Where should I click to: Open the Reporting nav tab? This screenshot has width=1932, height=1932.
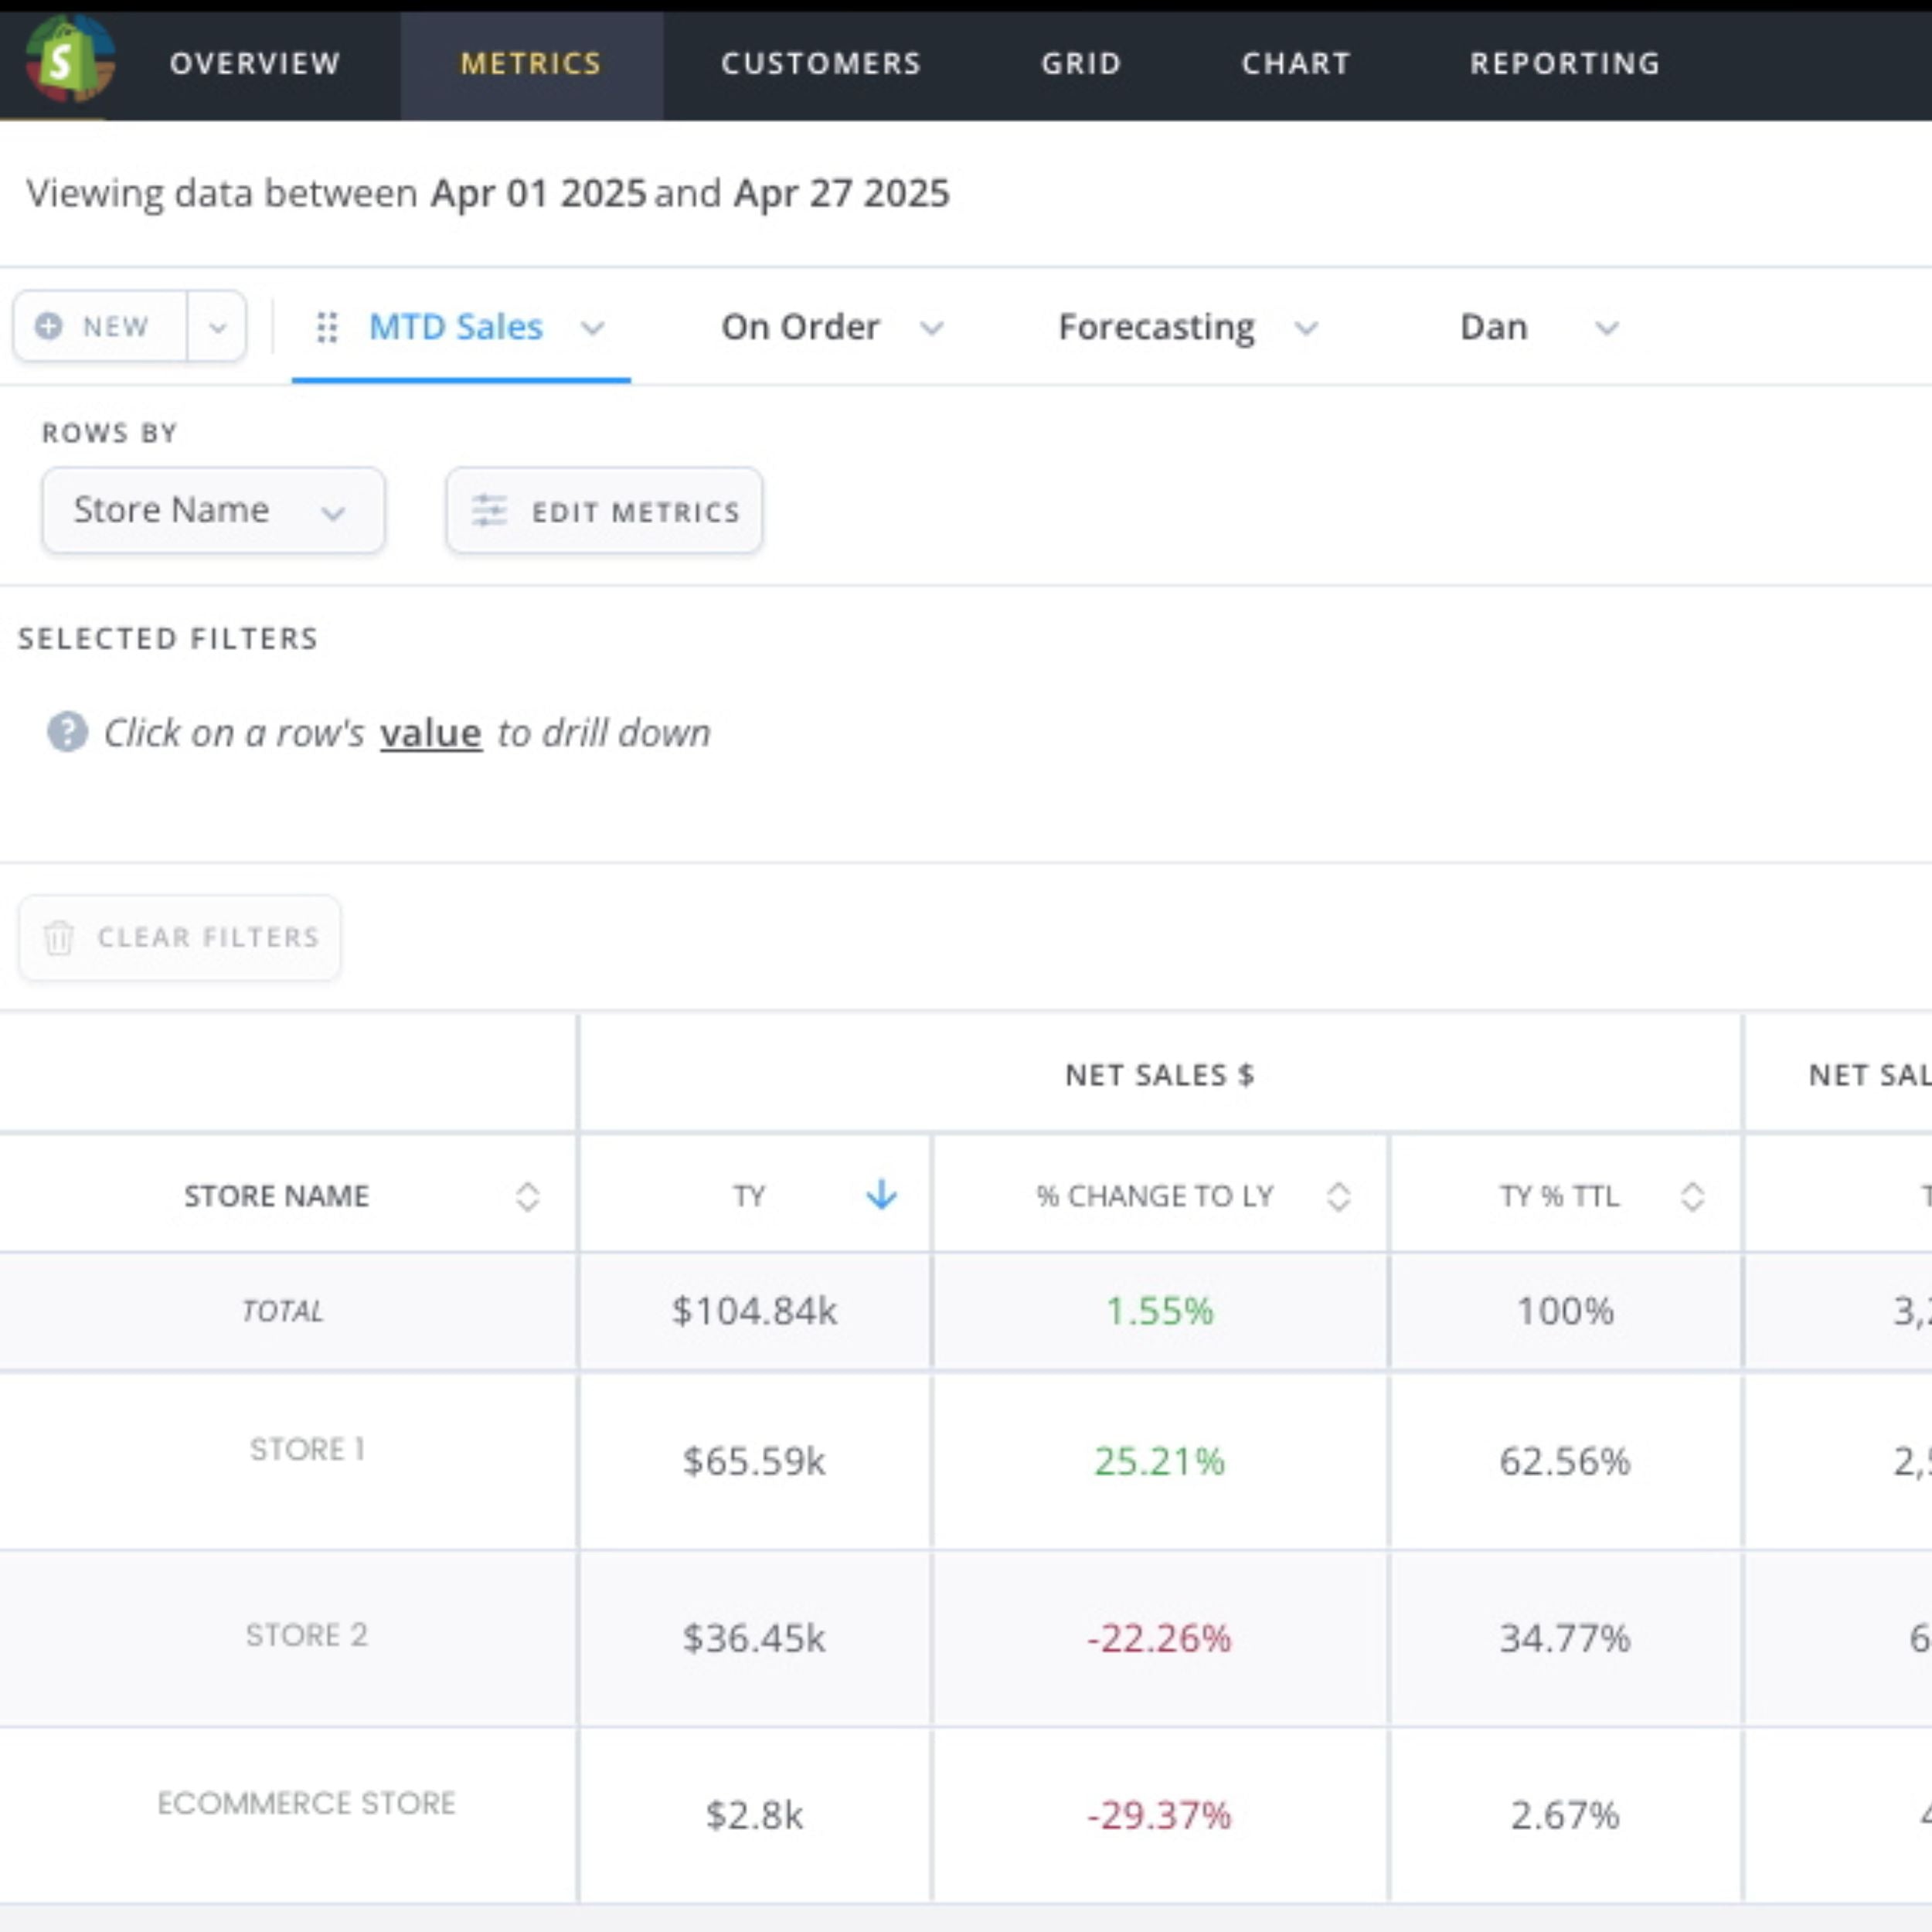click(1564, 64)
